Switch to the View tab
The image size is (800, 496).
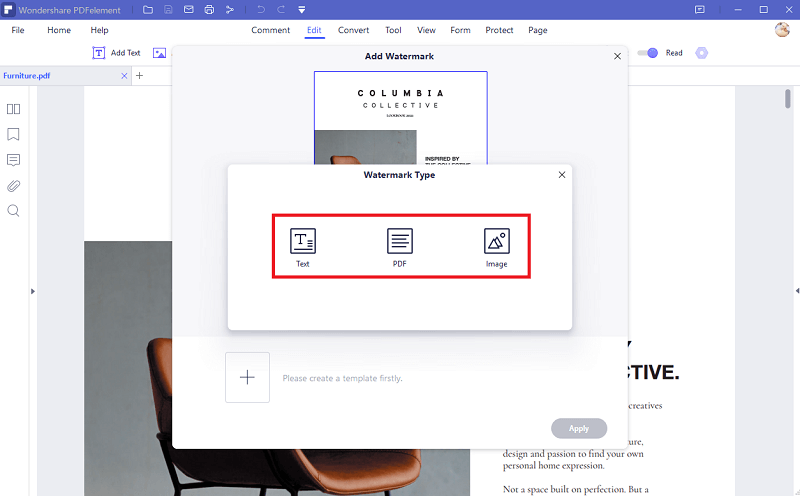(x=427, y=30)
